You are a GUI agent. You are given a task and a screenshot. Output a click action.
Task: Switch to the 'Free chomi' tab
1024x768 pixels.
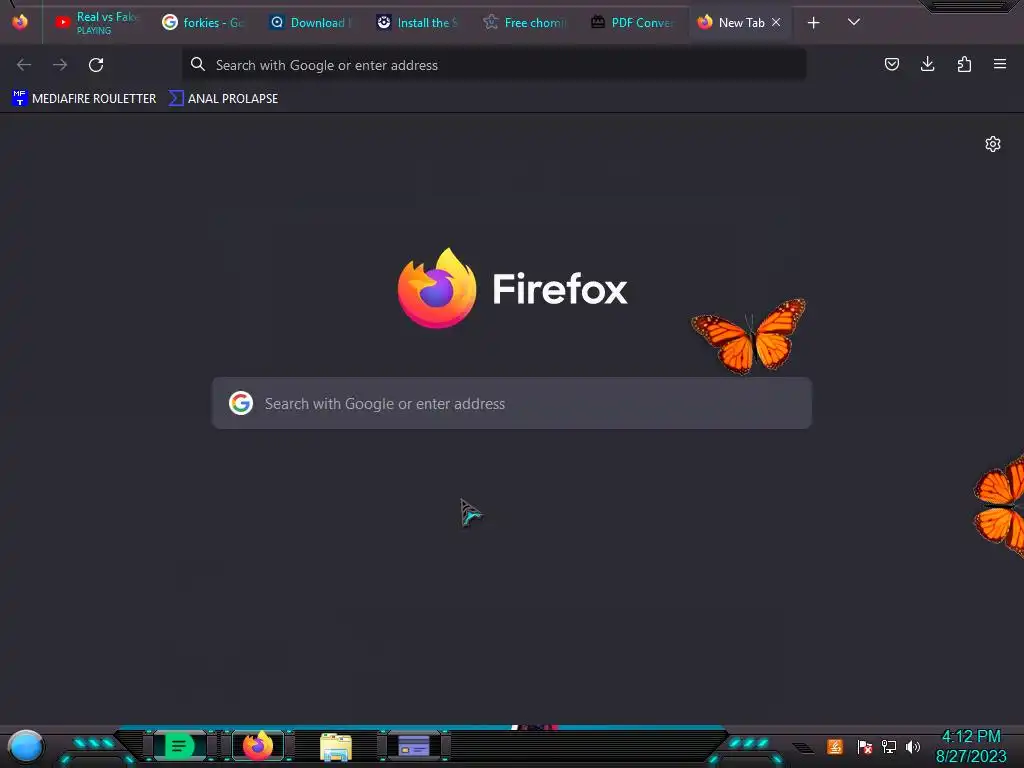pos(524,22)
